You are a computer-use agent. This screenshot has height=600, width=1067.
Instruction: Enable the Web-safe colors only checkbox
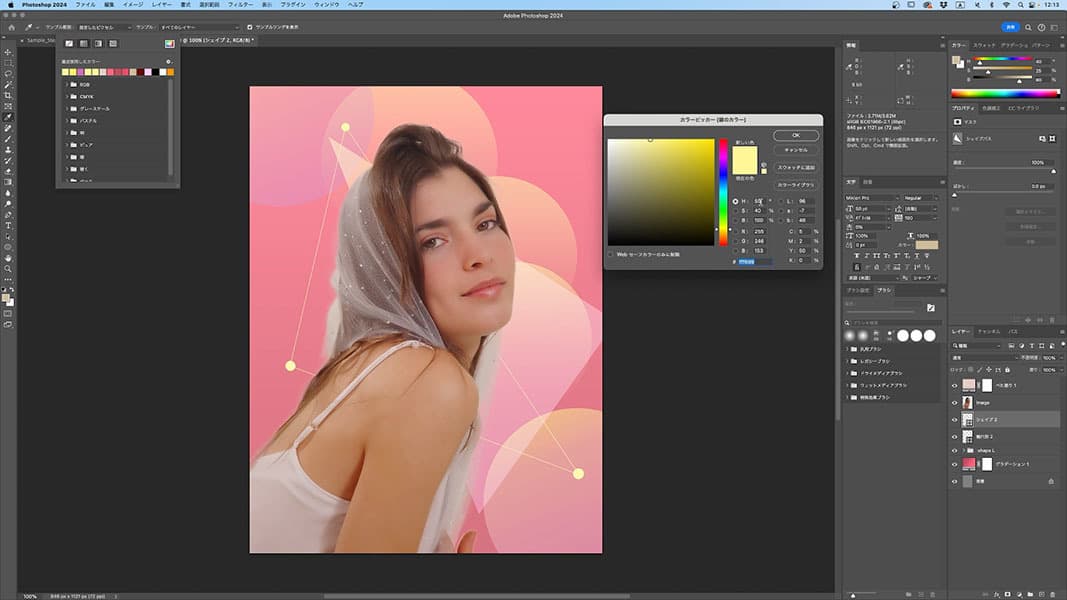[611, 254]
